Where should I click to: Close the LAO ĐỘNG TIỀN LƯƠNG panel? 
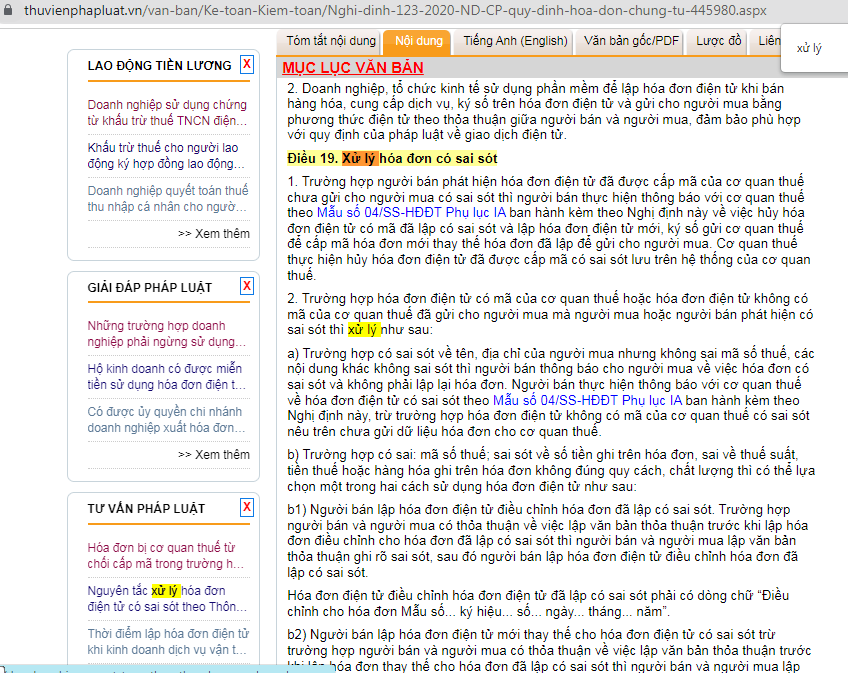click(x=247, y=65)
